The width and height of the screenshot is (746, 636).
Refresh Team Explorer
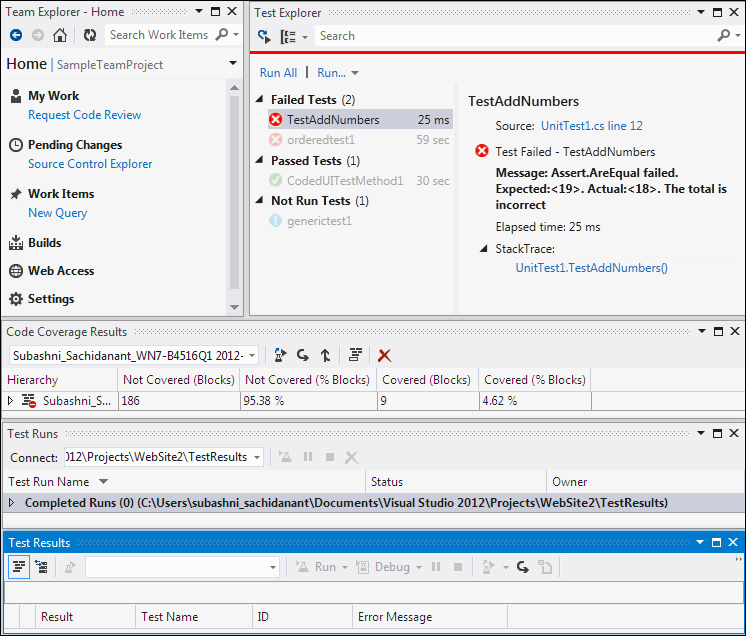pyautogui.click(x=89, y=35)
